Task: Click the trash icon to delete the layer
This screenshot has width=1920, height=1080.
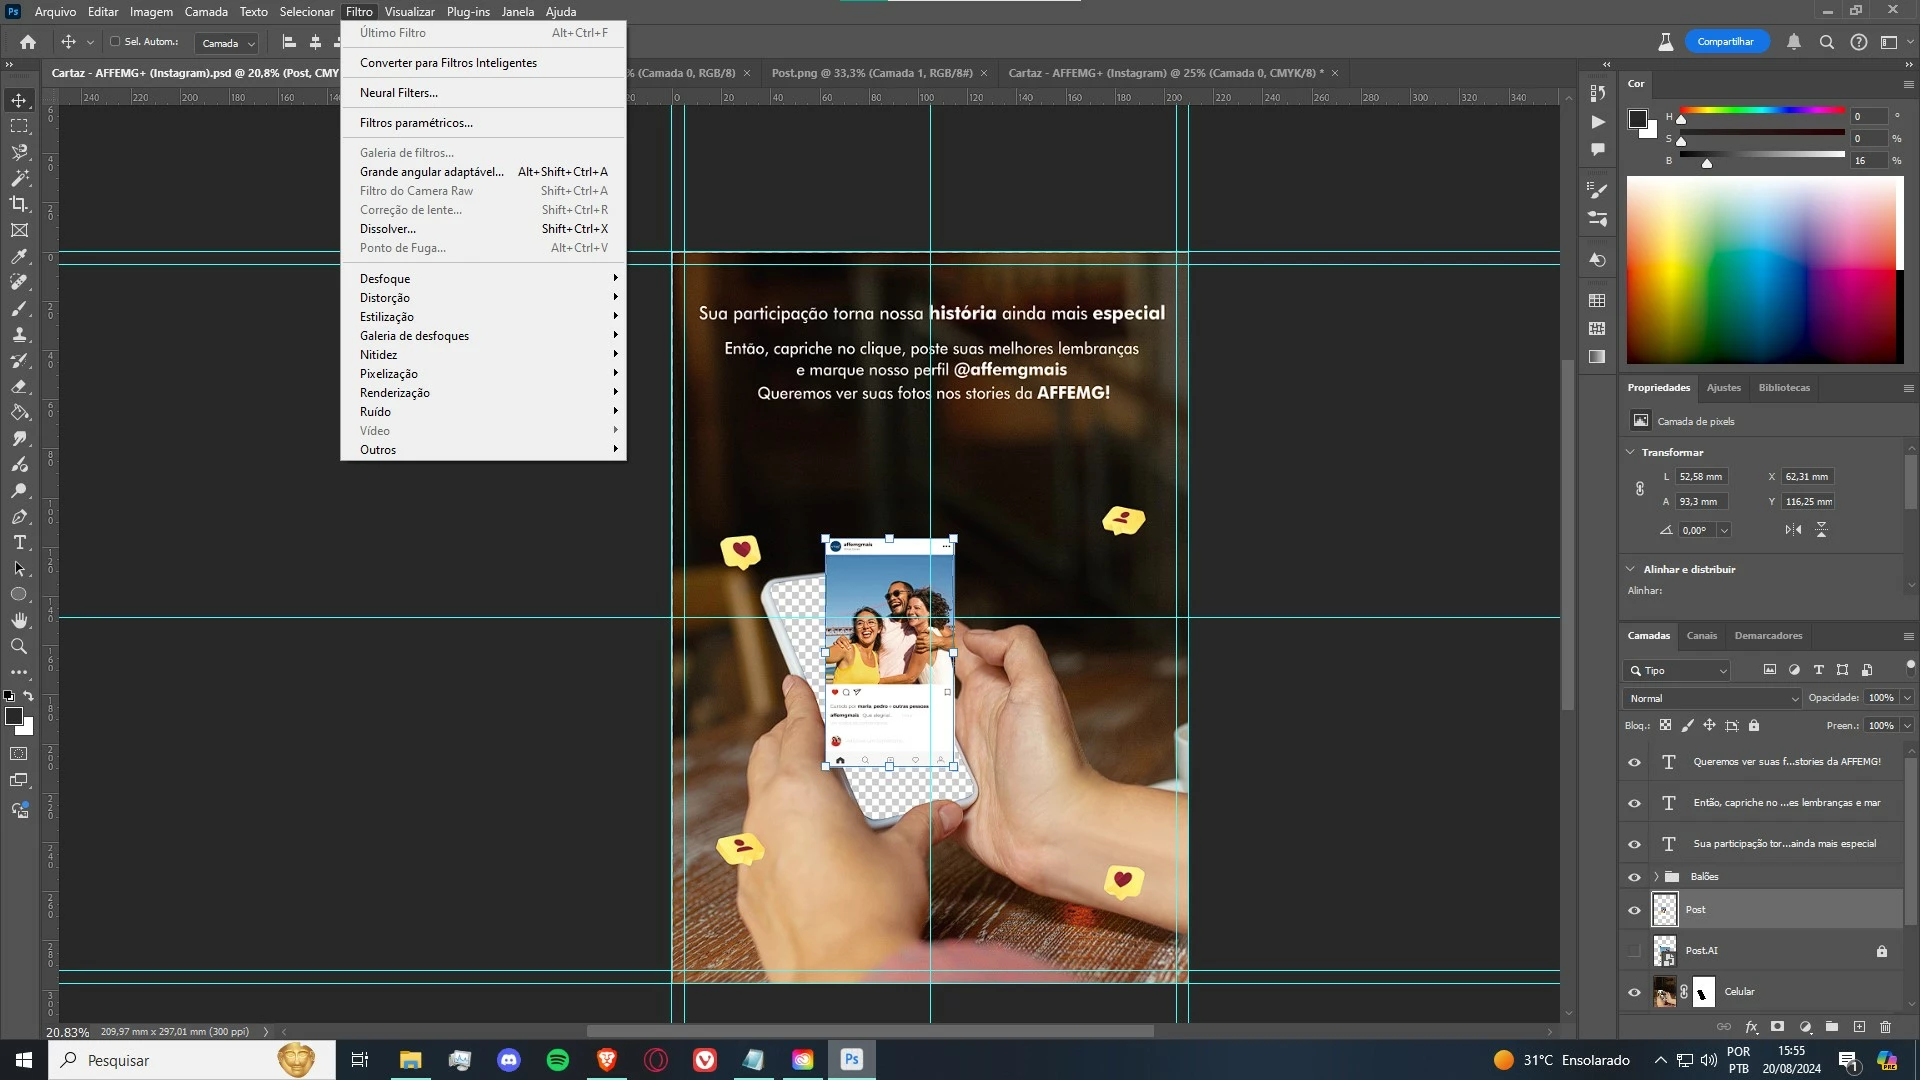Action: 1886,1027
